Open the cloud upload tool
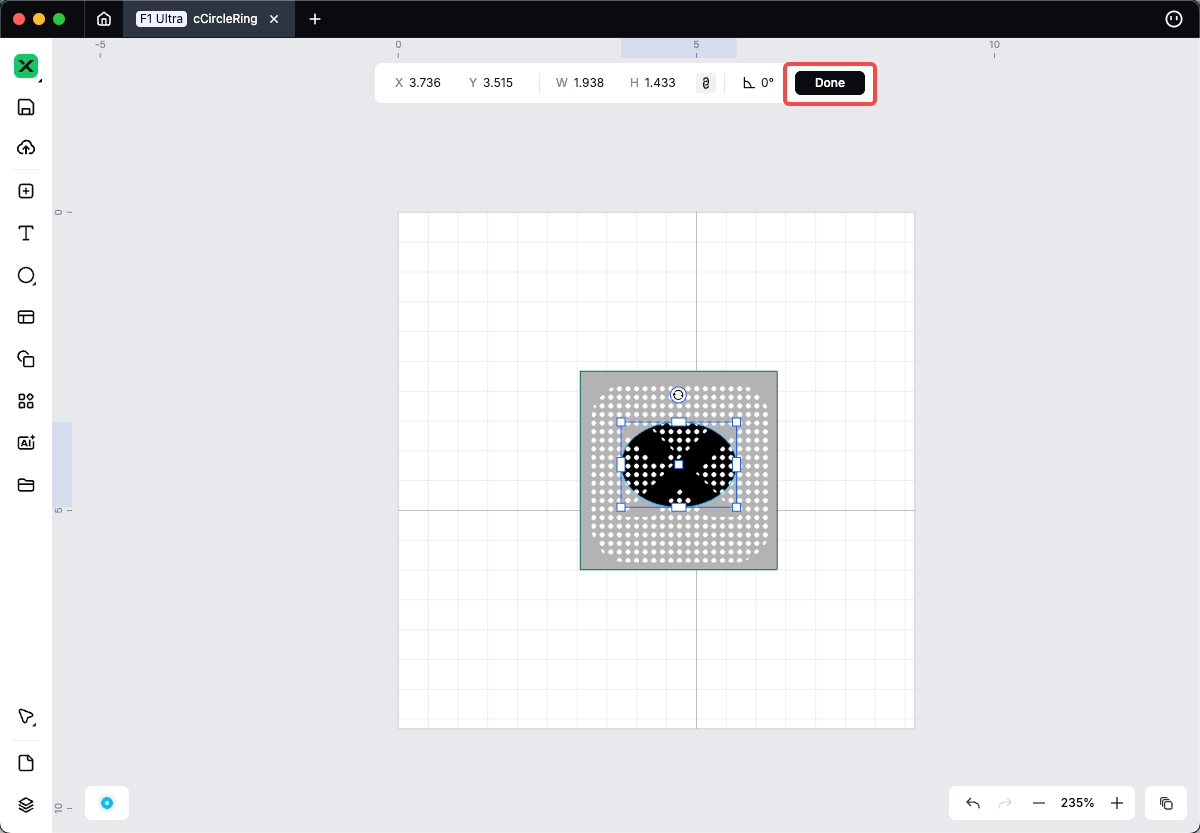The height and width of the screenshot is (833, 1200). [x=26, y=148]
